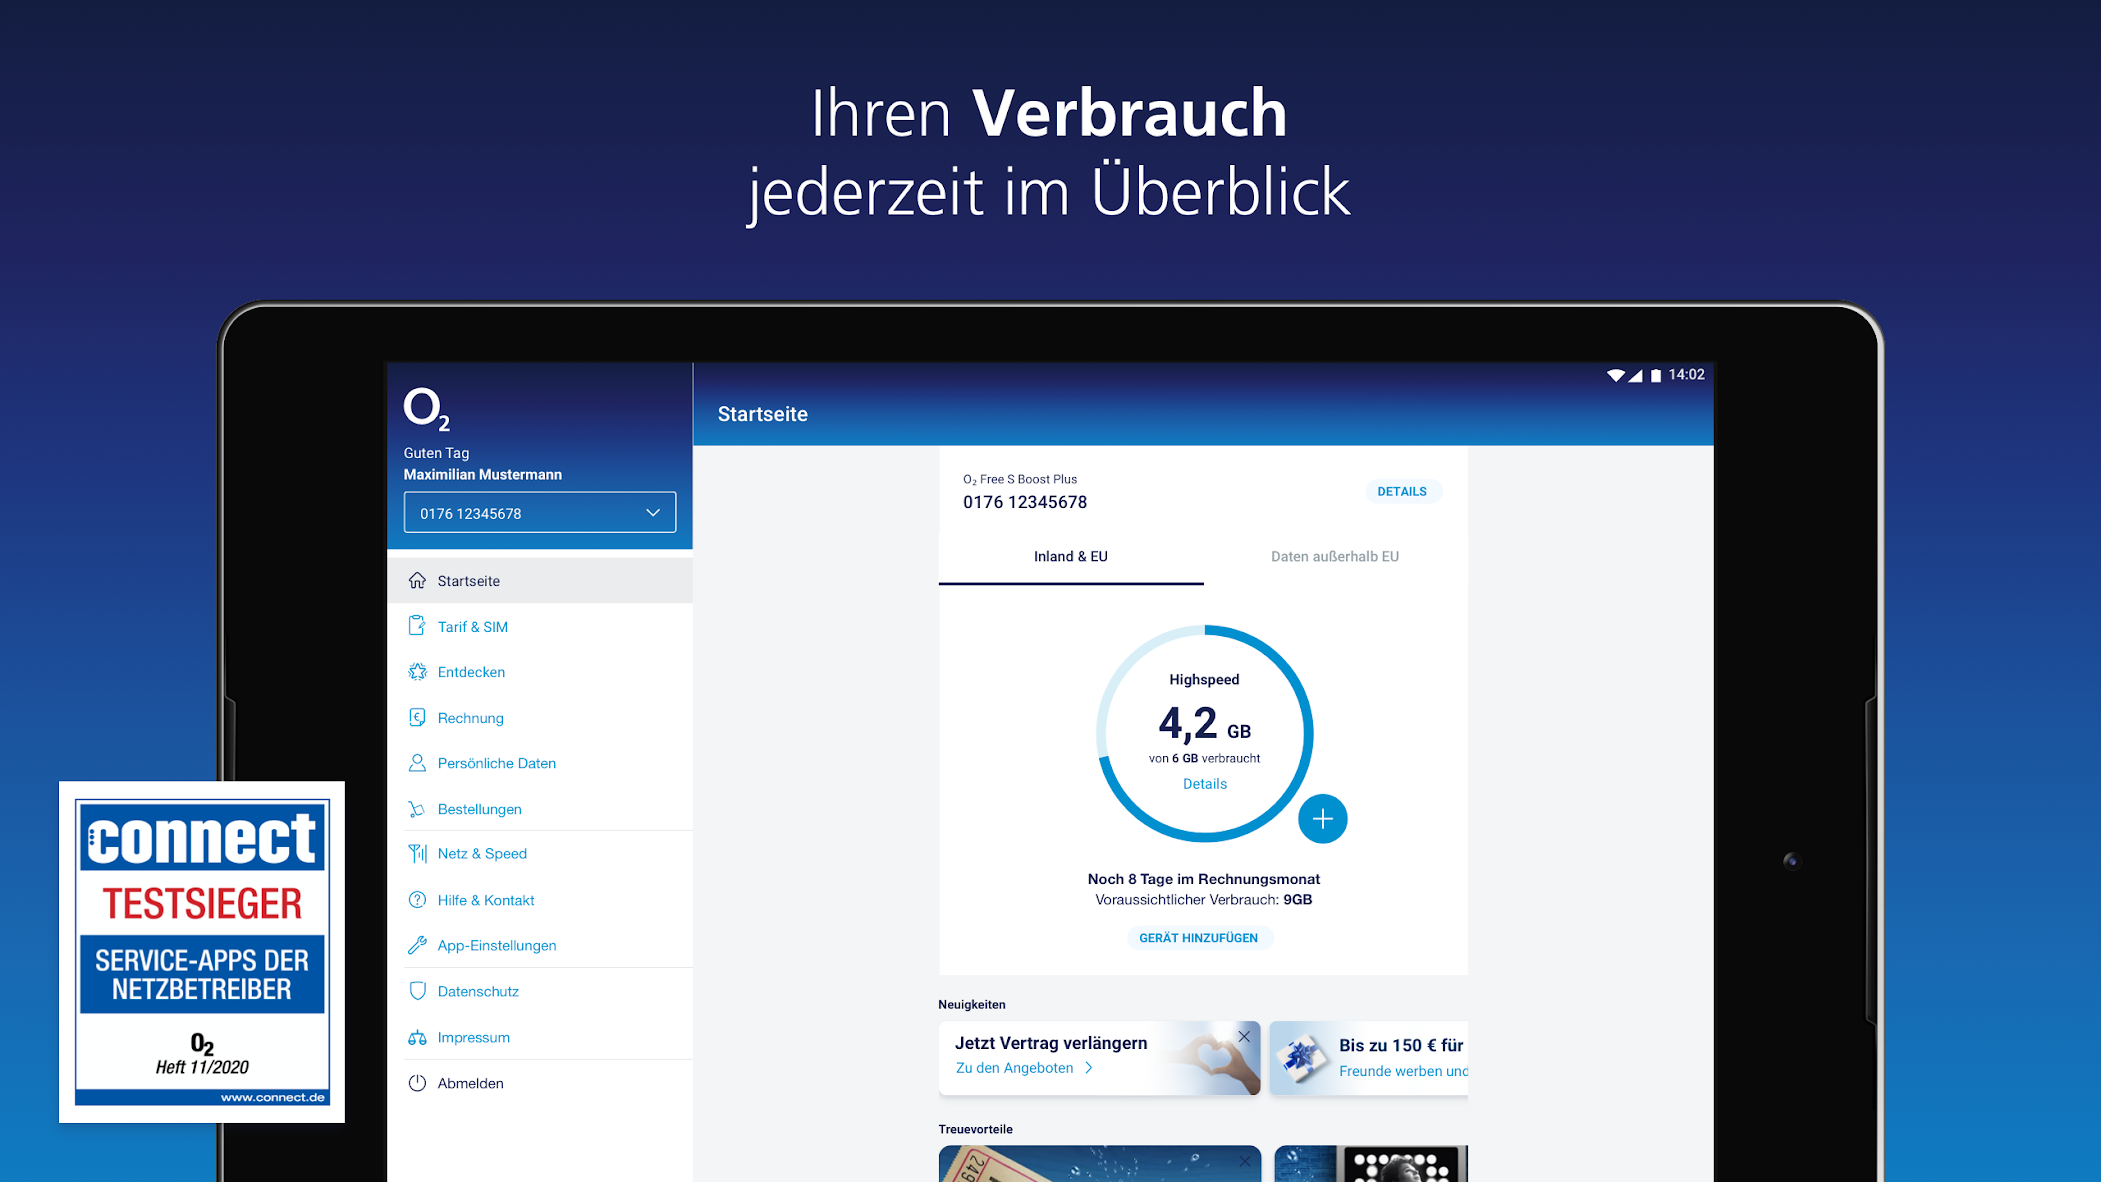Viewport: 2101px width, 1182px height.
Task: Click the Persönliche Daten person icon
Action: click(417, 763)
